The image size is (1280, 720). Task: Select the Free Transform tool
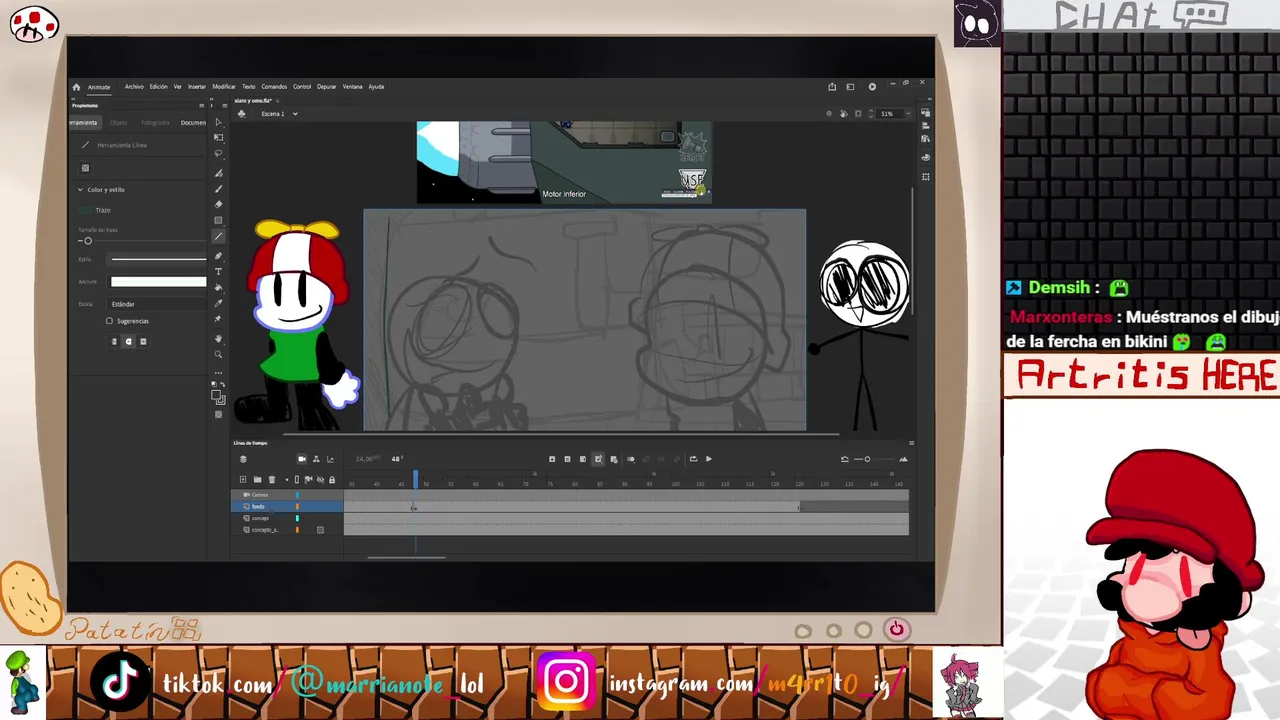tap(219, 137)
